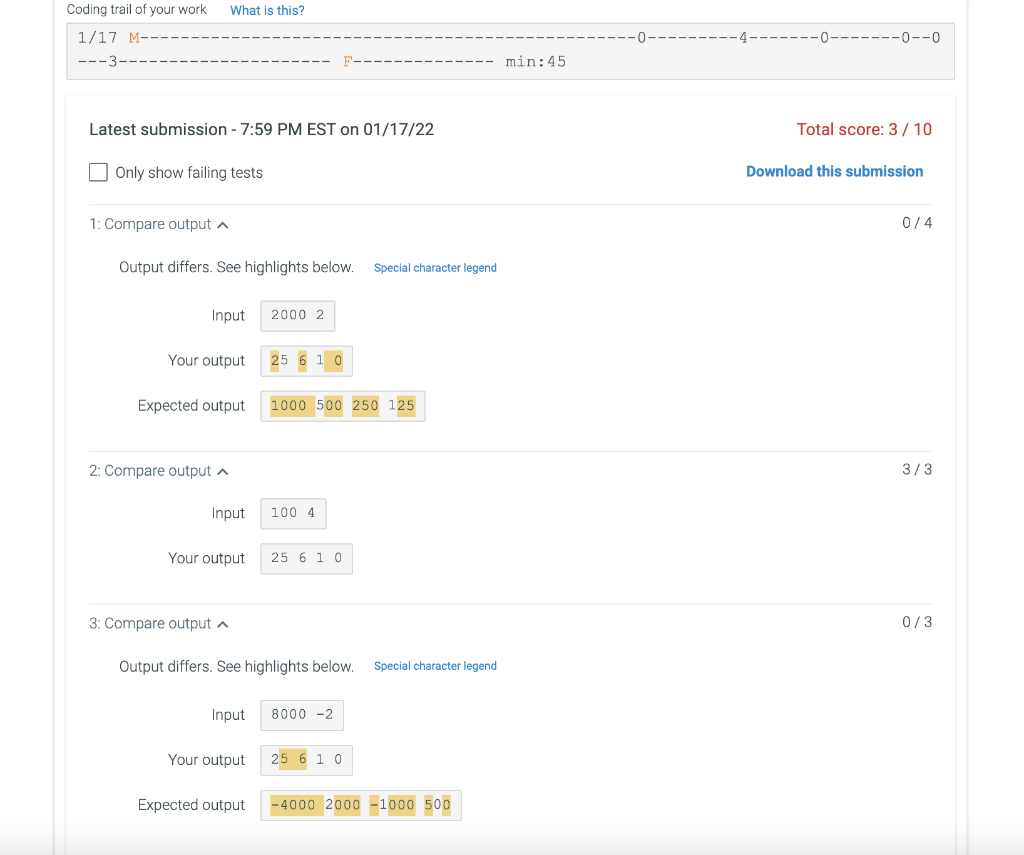
Task: Click test 2 input value '100 4'
Action: [x=293, y=513]
